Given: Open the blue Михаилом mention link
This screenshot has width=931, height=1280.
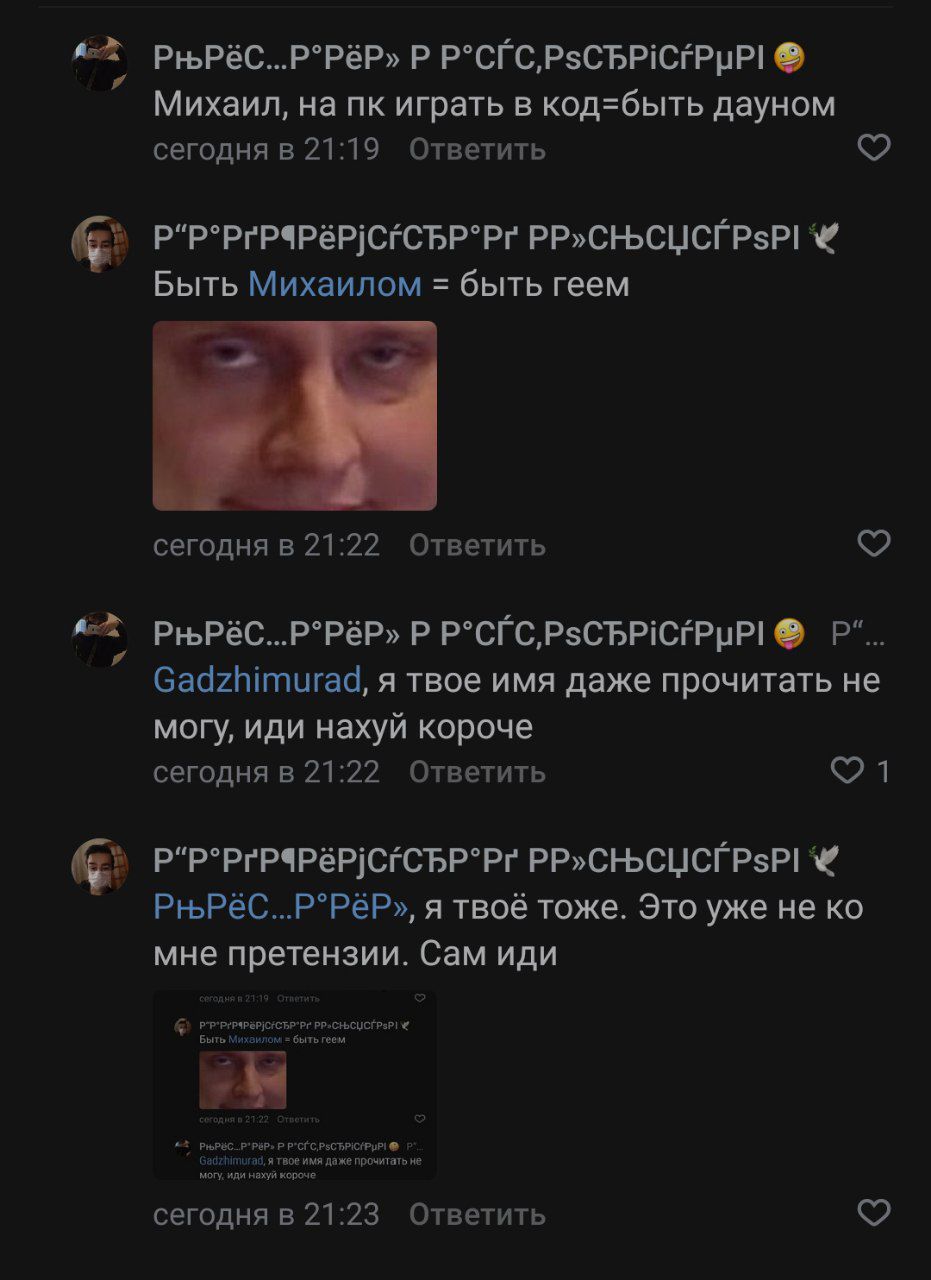Looking at the screenshot, I should [335, 285].
